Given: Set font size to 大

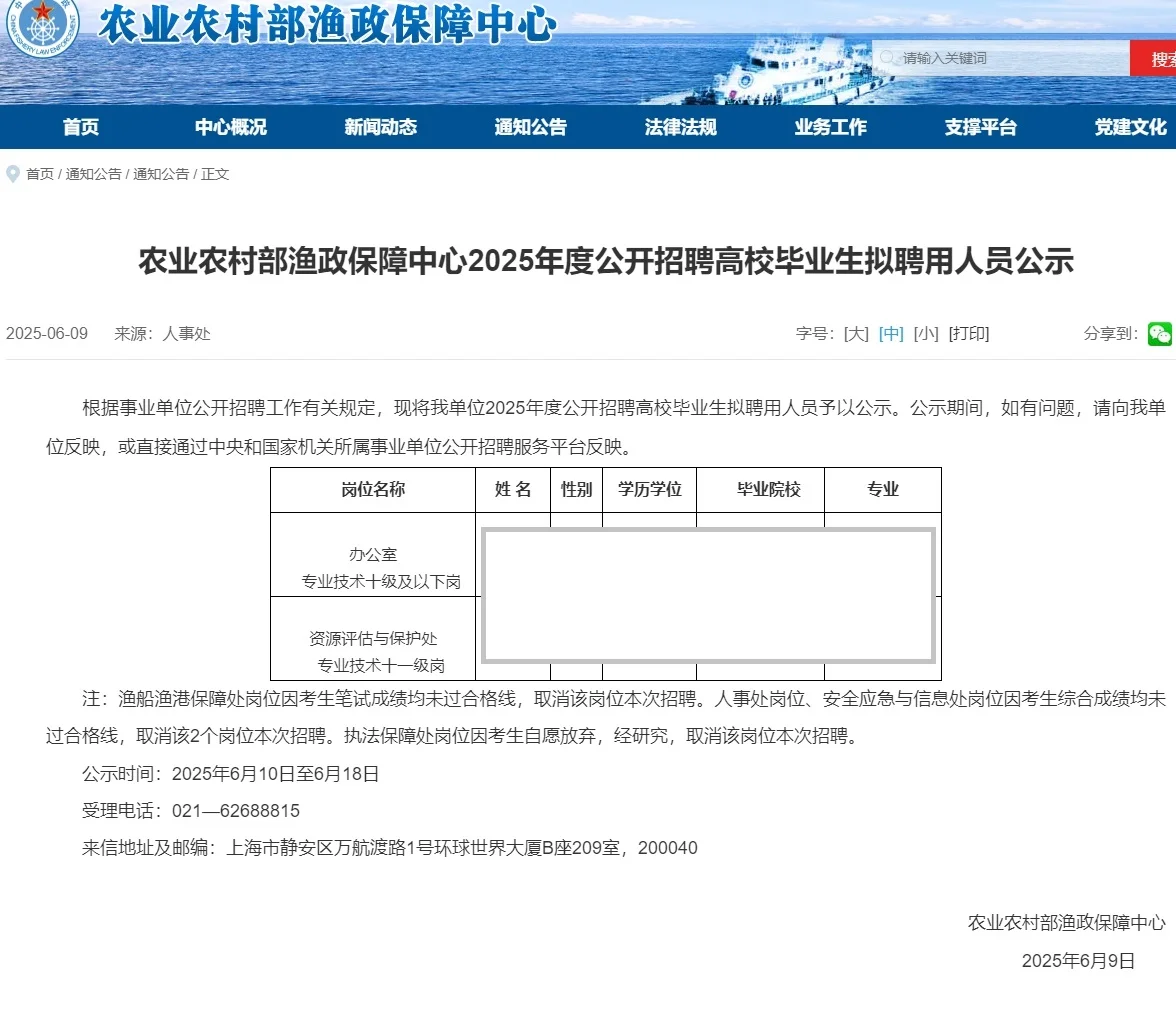Looking at the screenshot, I should [x=856, y=334].
